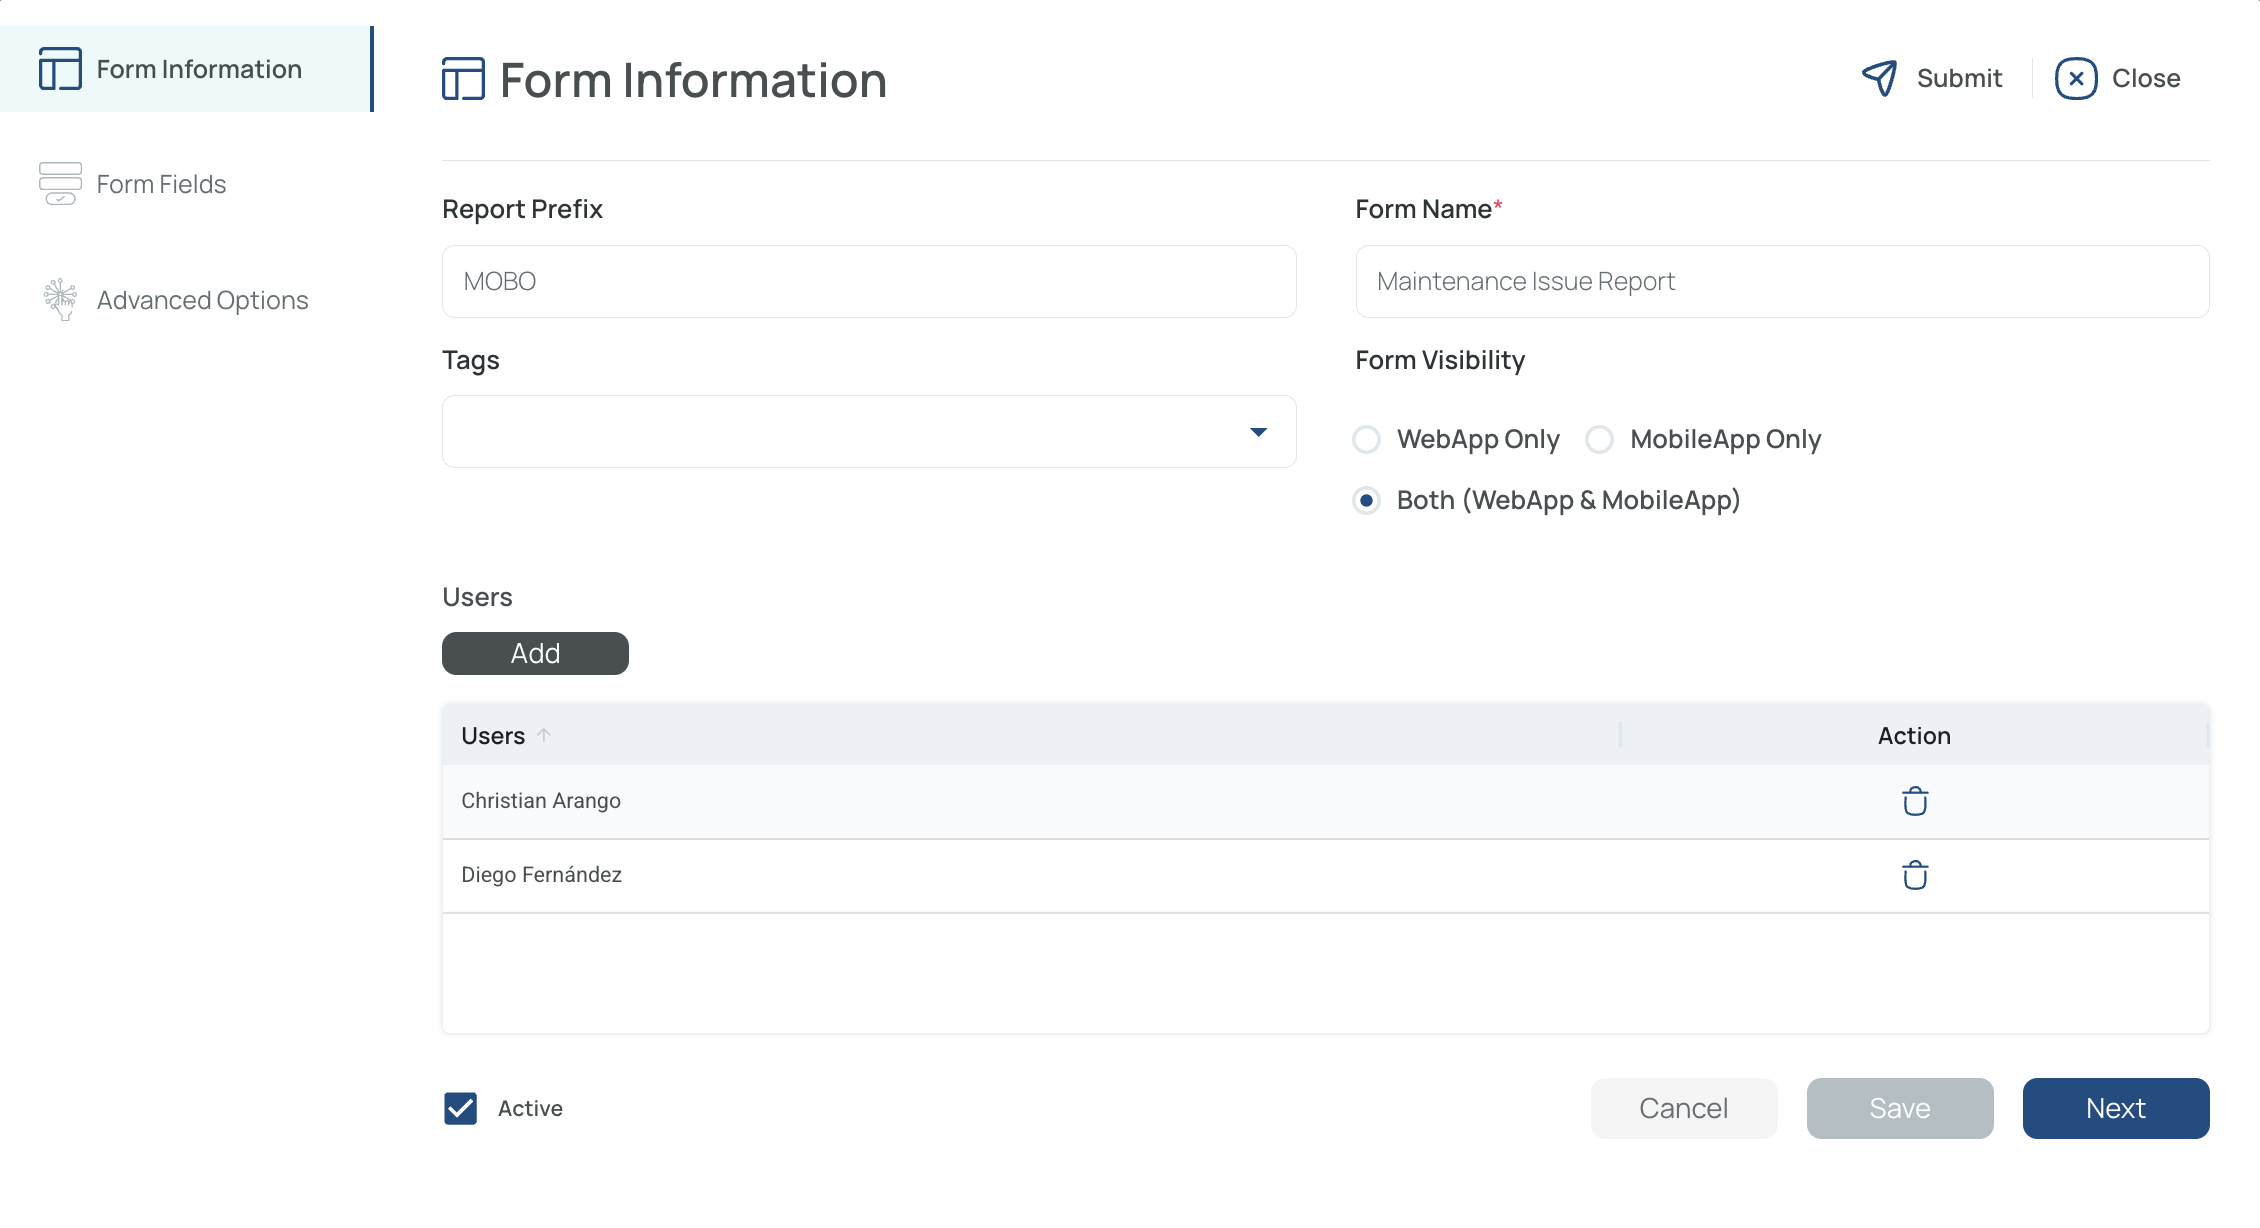2260x1228 pixels.
Task: Sort users with the ascending arrow icon
Action: [x=544, y=735]
